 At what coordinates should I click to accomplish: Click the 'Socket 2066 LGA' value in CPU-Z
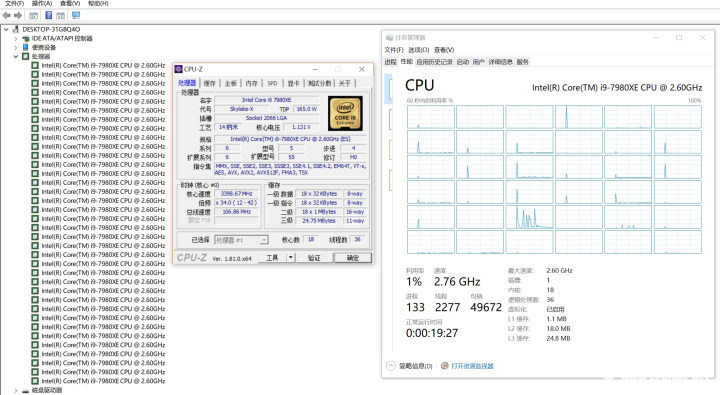point(267,118)
